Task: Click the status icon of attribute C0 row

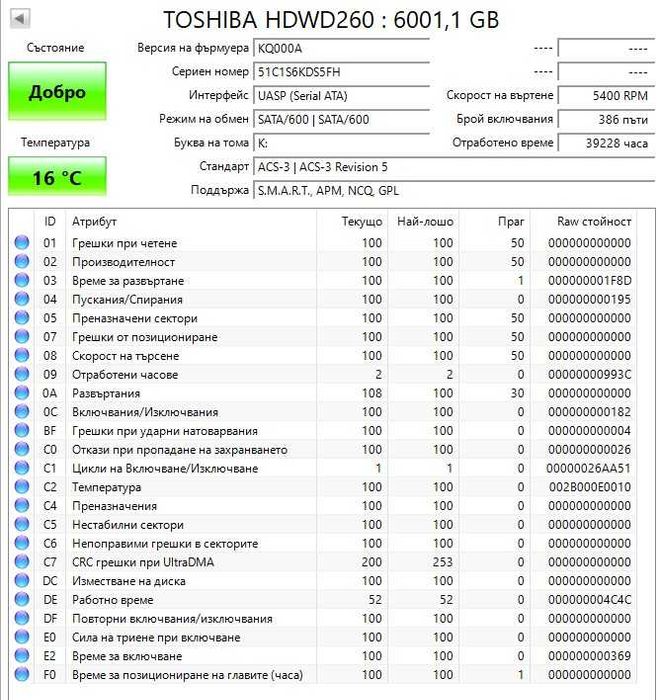Action: click(x=21, y=449)
